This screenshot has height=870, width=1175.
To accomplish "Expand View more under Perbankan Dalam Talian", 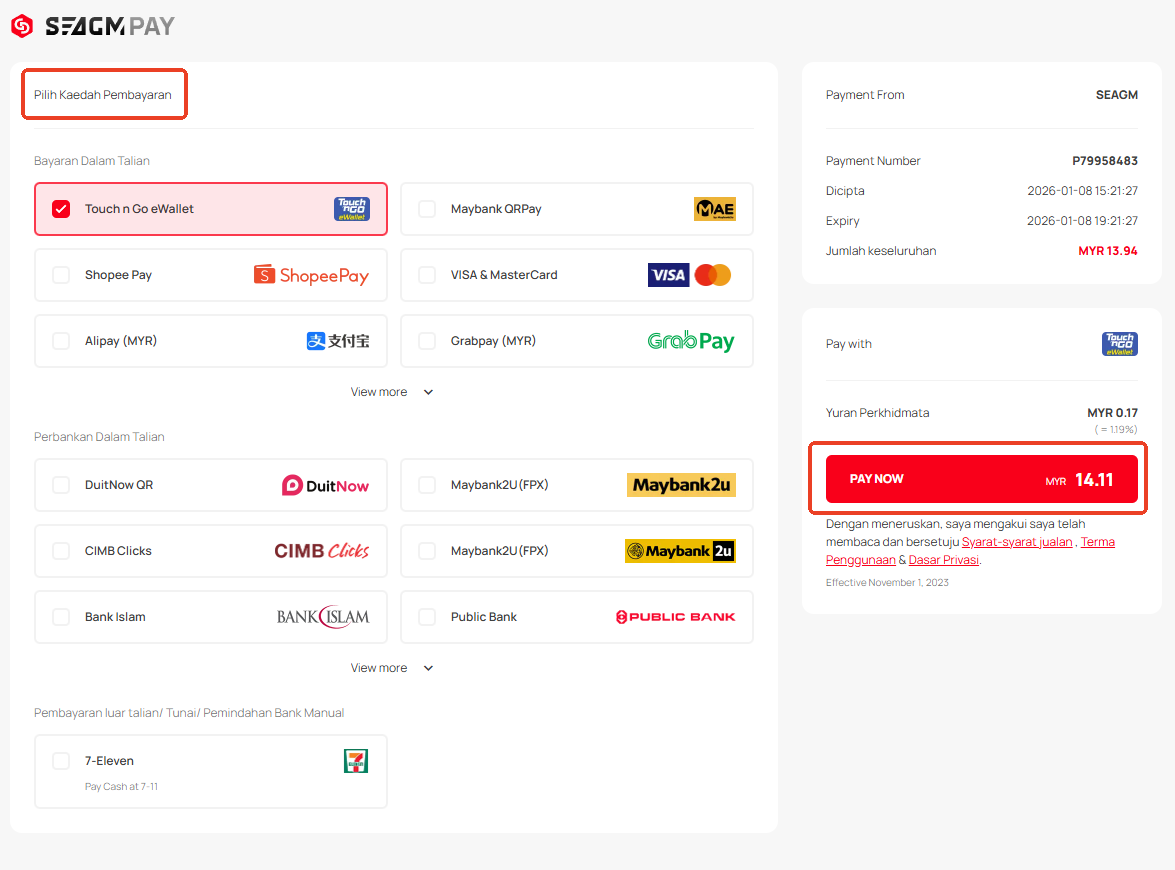I will click(391, 668).
